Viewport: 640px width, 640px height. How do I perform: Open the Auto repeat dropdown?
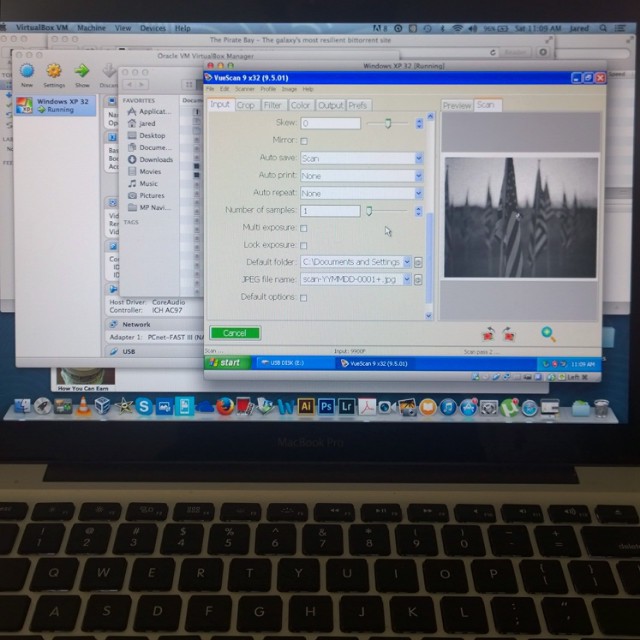point(362,193)
